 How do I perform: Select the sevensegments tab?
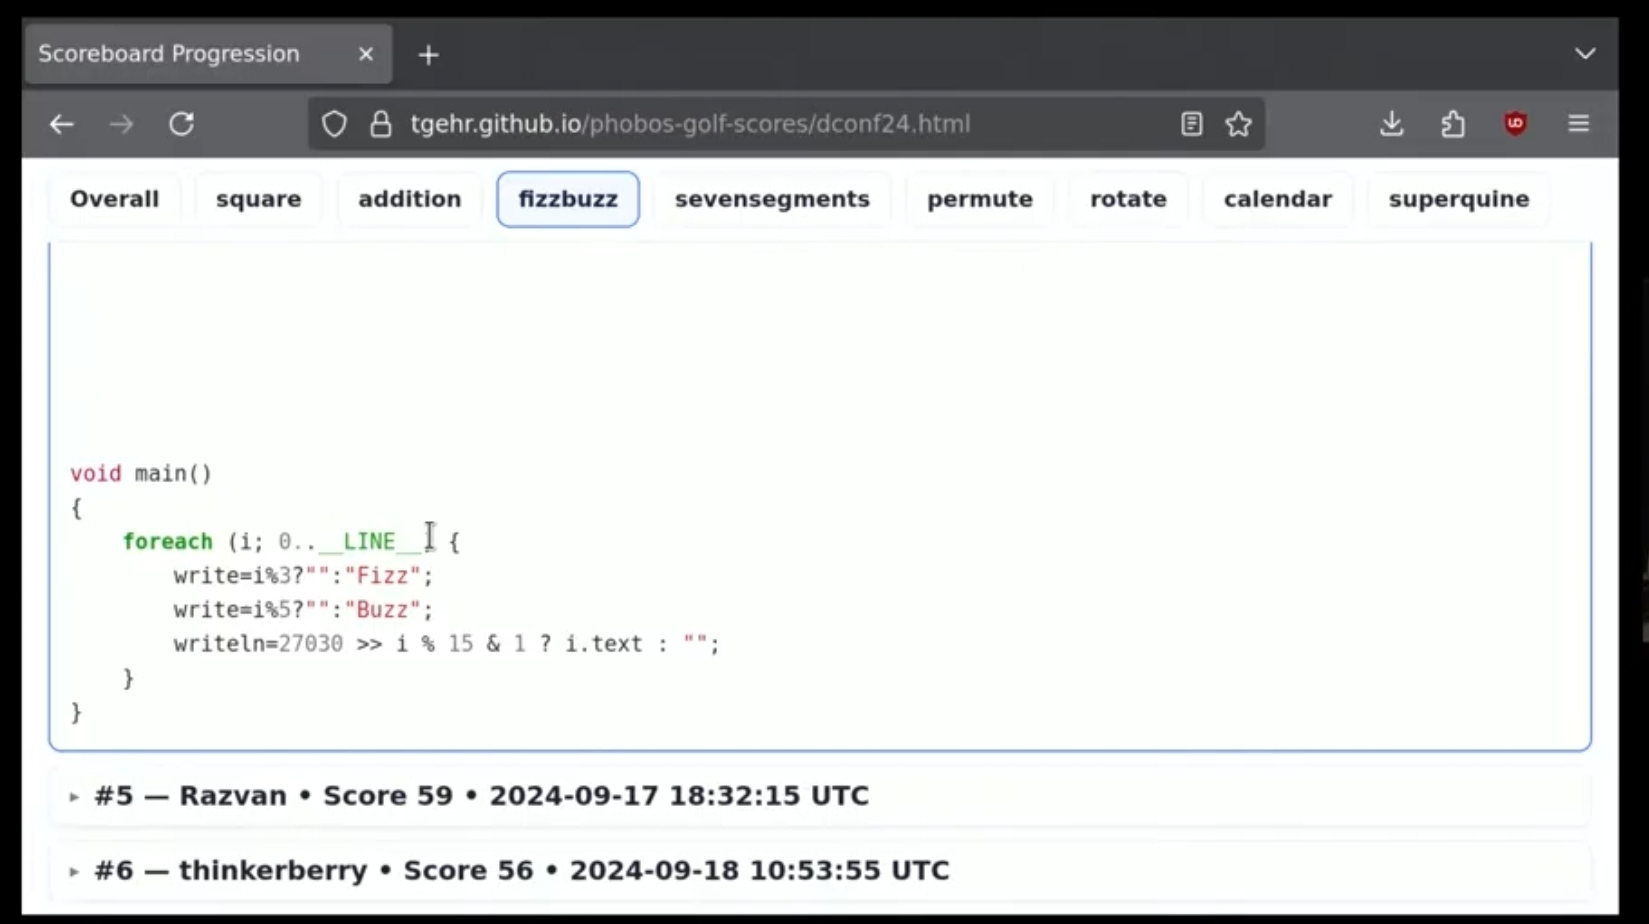coord(772,199)
